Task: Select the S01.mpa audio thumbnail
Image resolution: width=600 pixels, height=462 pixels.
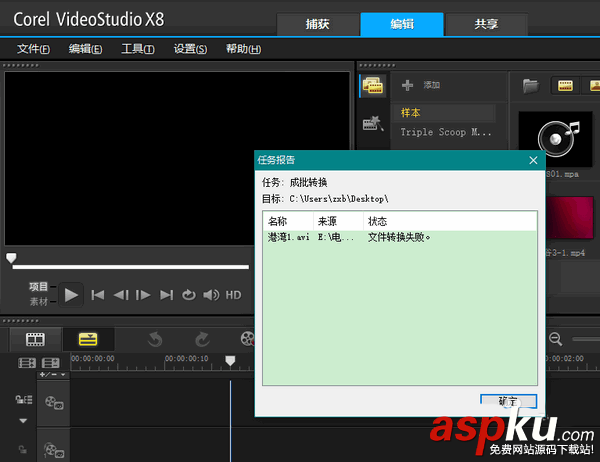Action: pos(555,139)
